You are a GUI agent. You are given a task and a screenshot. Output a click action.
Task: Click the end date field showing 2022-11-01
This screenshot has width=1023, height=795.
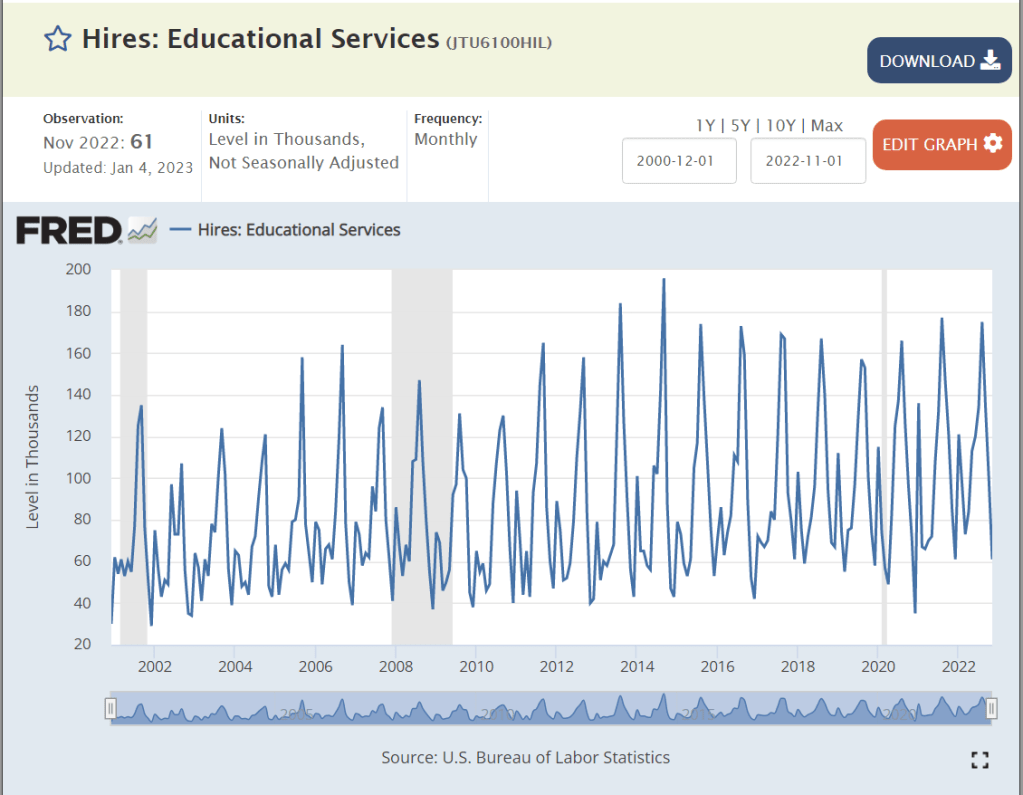coord(808,161)
